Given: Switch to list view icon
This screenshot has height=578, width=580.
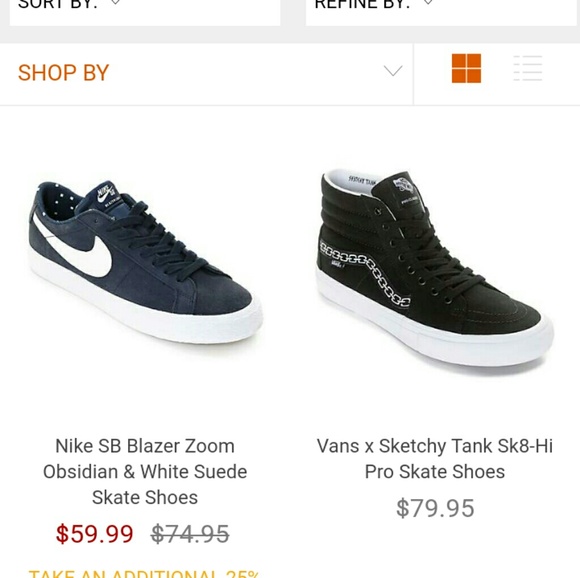Looking at the screenshot, I should pos(528,68).
